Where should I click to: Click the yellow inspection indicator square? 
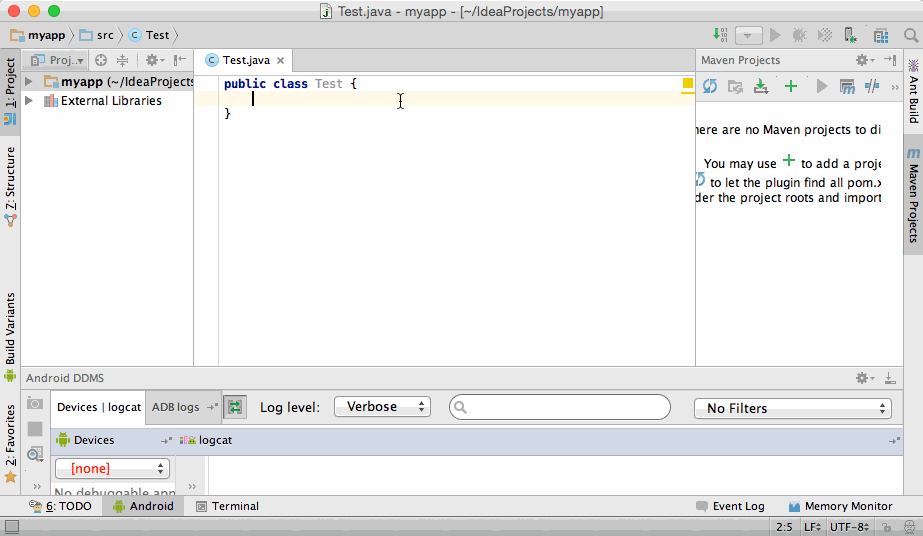[688, 84]
